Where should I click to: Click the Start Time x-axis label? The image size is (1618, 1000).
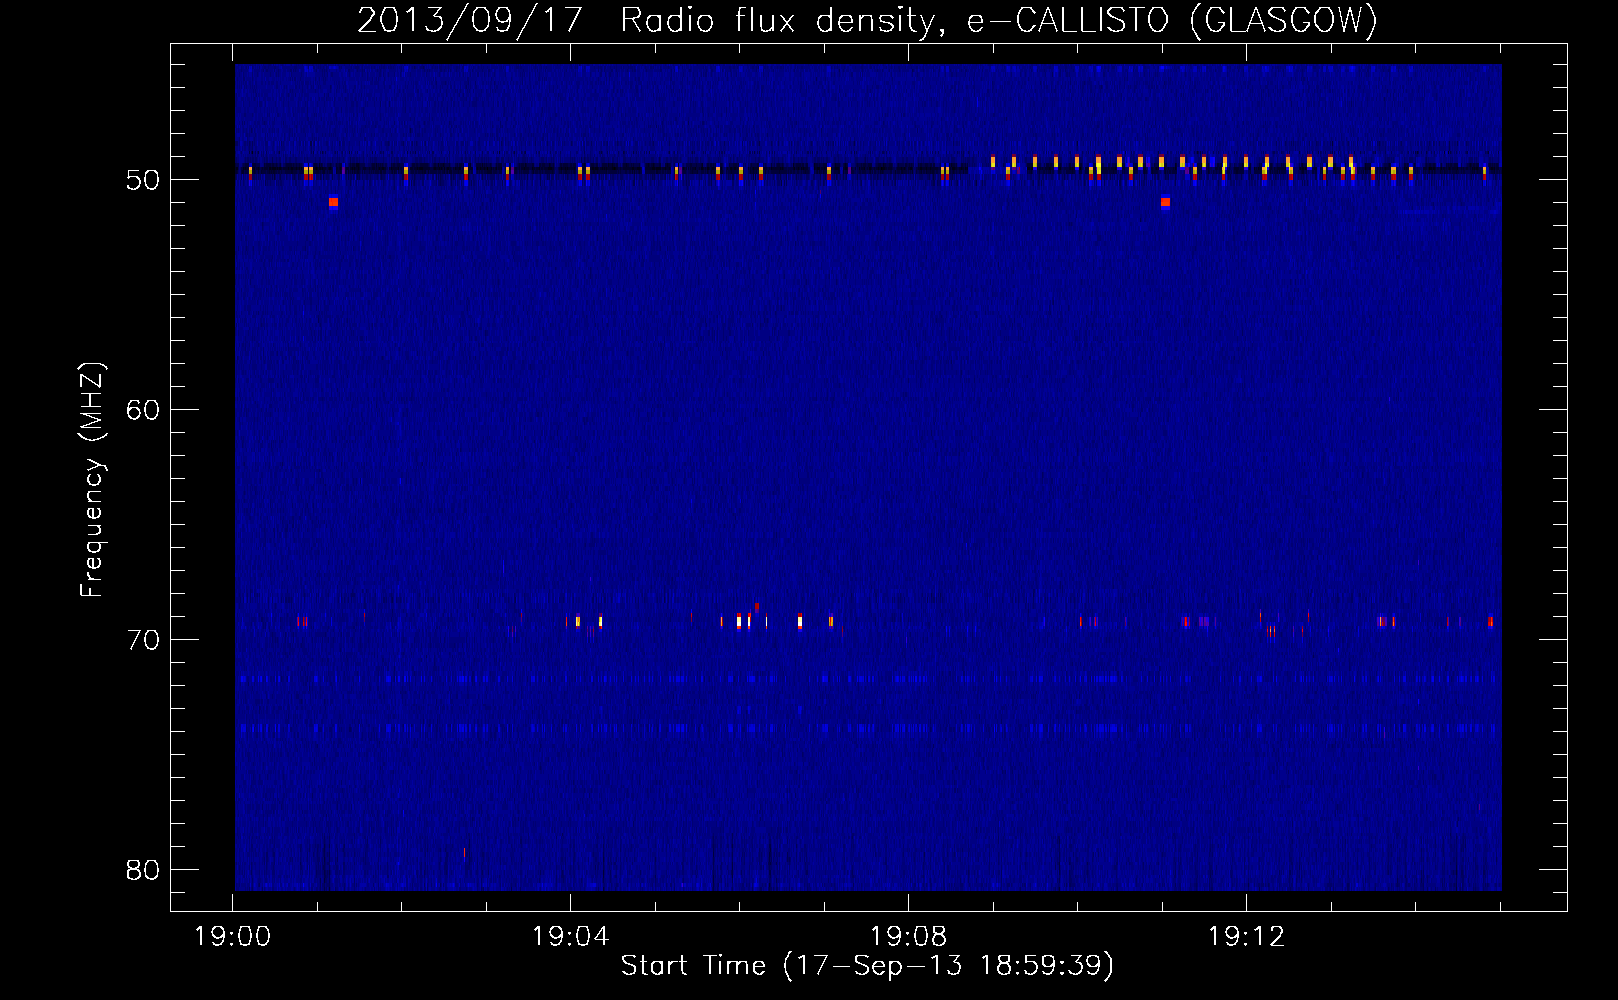pyautogui.click(x=867, y=966)
